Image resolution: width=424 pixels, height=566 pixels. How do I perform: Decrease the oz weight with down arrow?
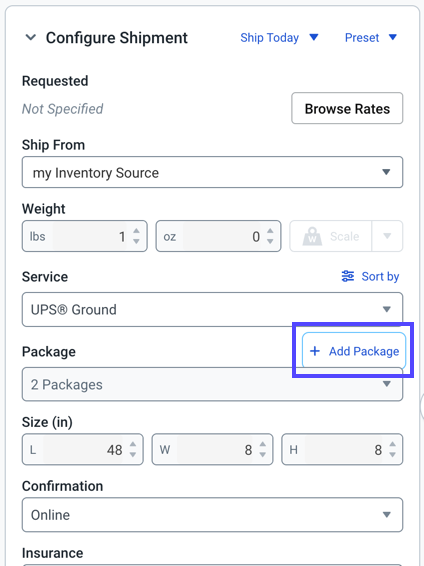point(270,241)
